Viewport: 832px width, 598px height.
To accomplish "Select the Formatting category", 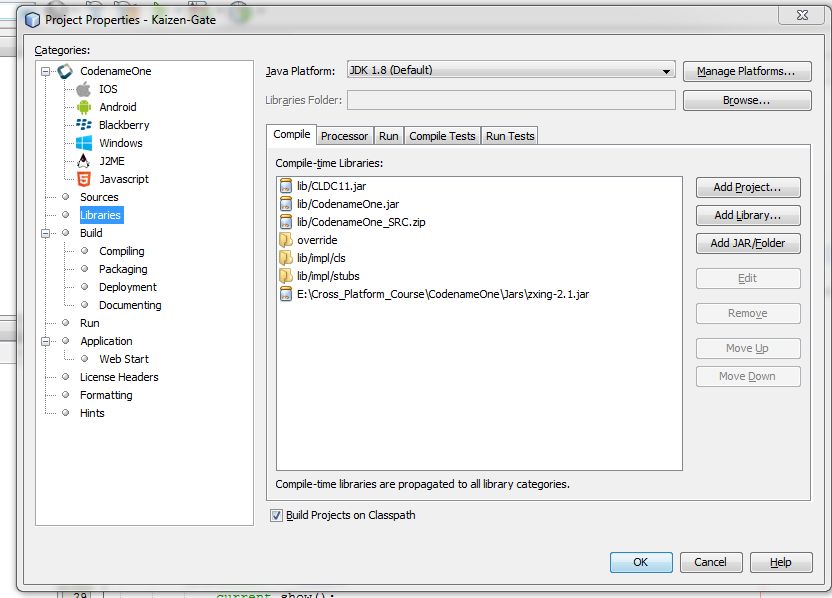I will coord(106,395).
